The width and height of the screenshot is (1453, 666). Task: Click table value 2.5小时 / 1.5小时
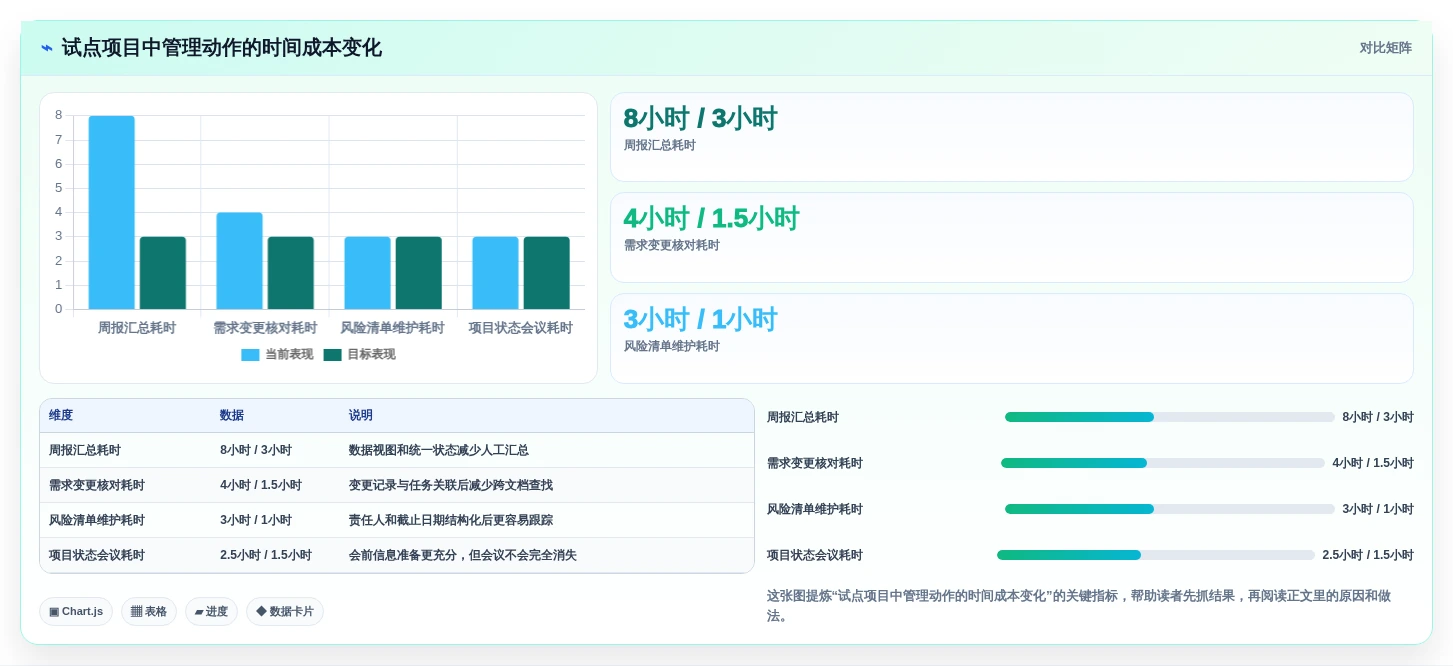[266, 555]
